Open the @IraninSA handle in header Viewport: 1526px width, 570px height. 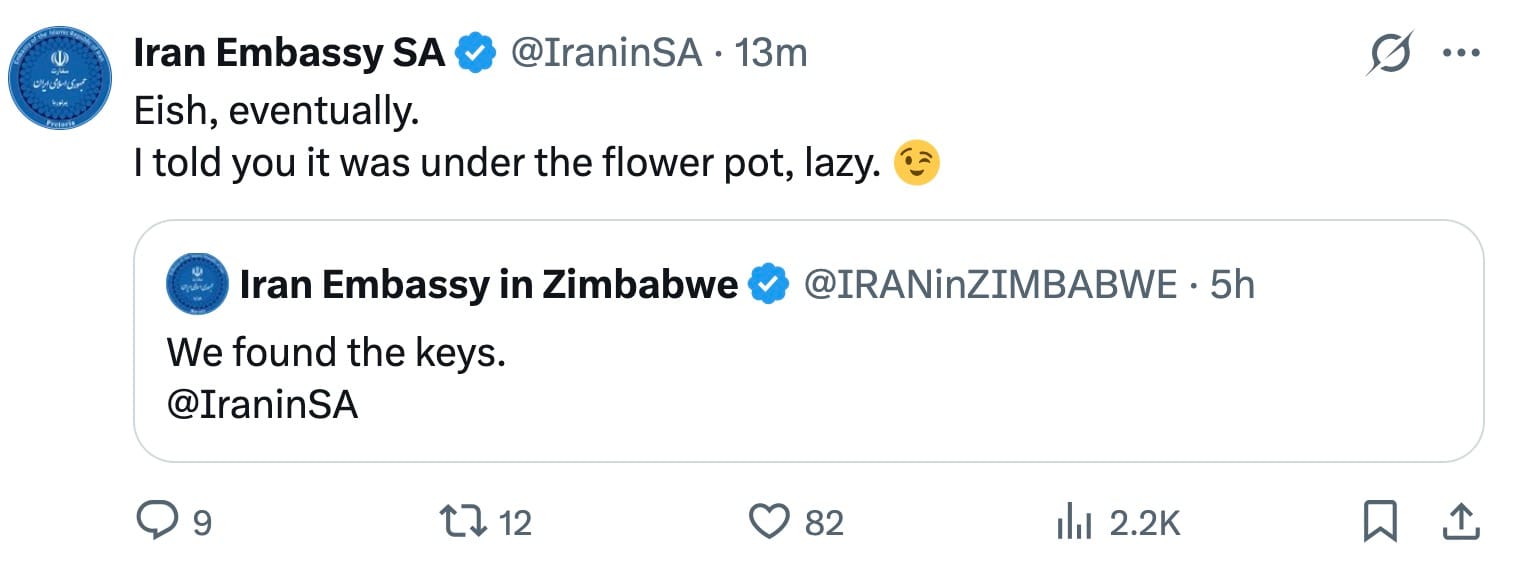tap(606, 54)
